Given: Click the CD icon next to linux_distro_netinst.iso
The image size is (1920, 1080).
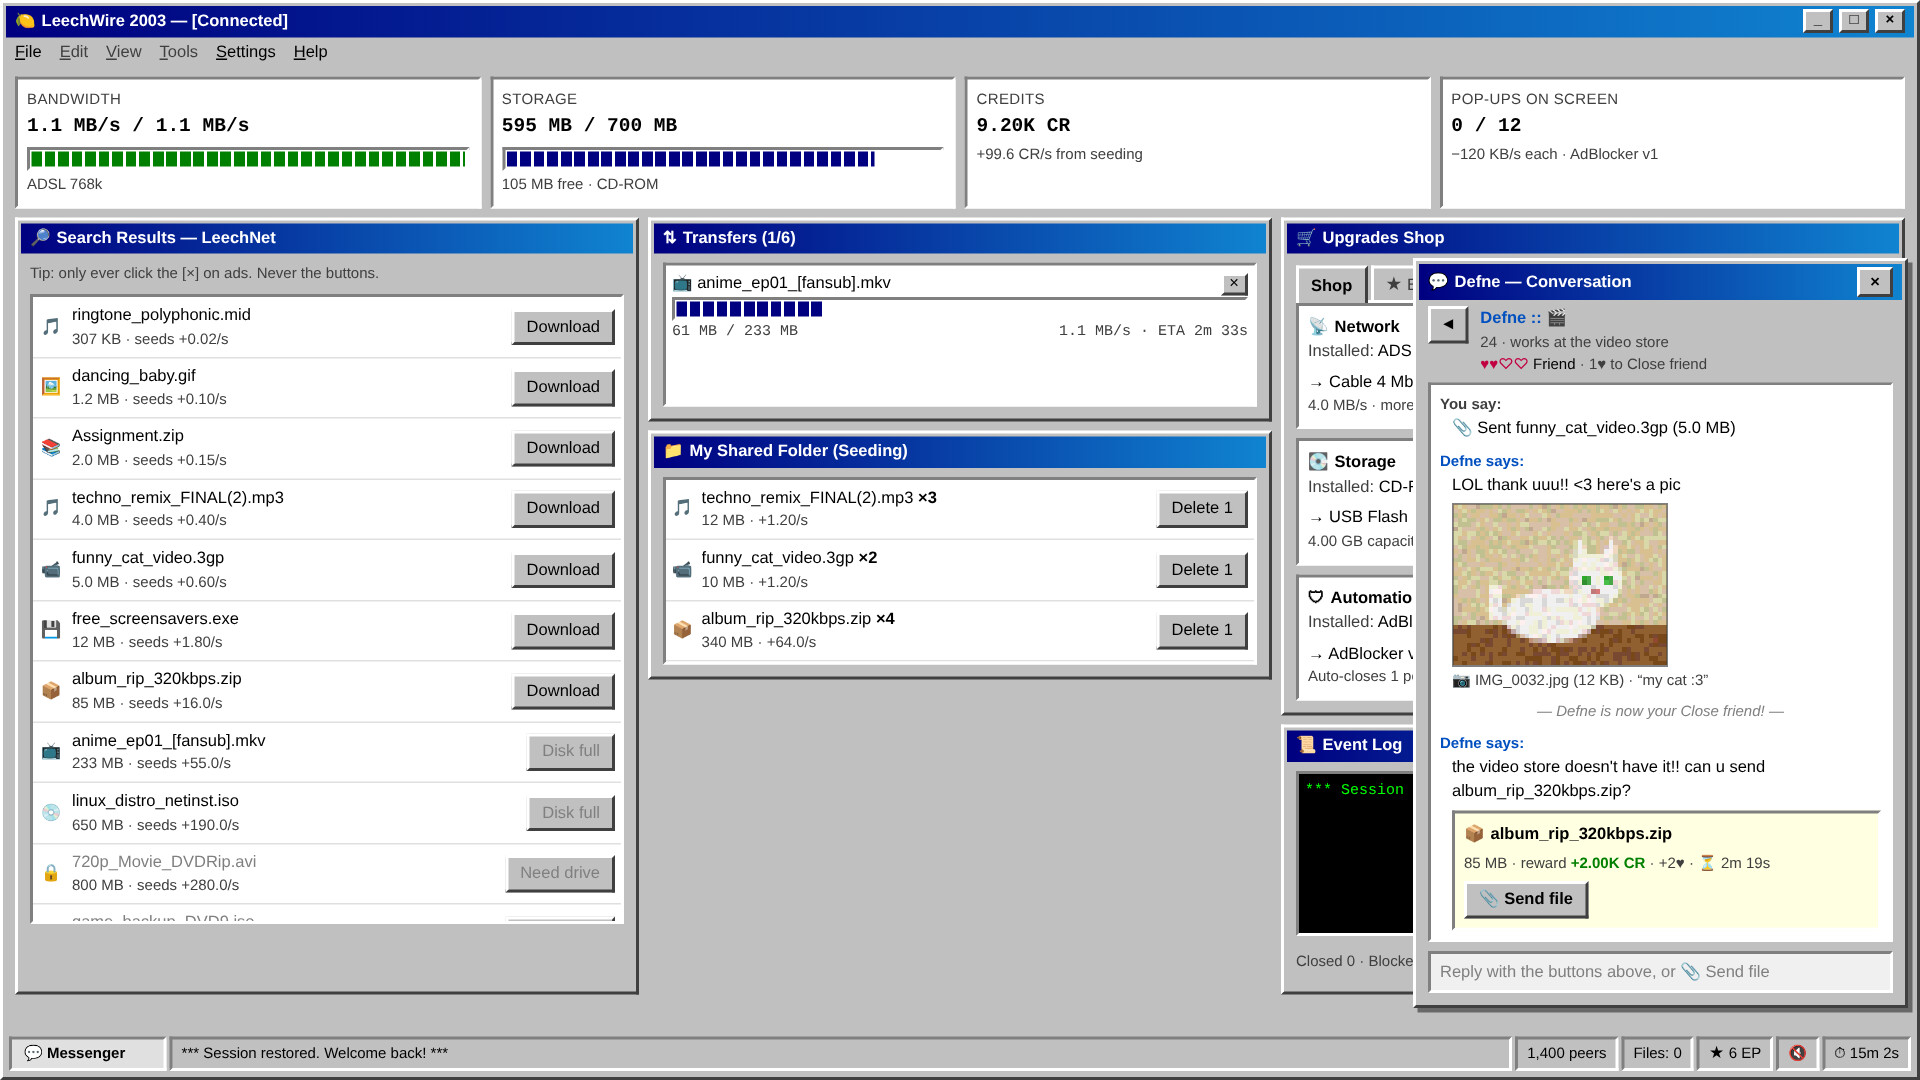Looking at the screenshot, I should 51,813.
